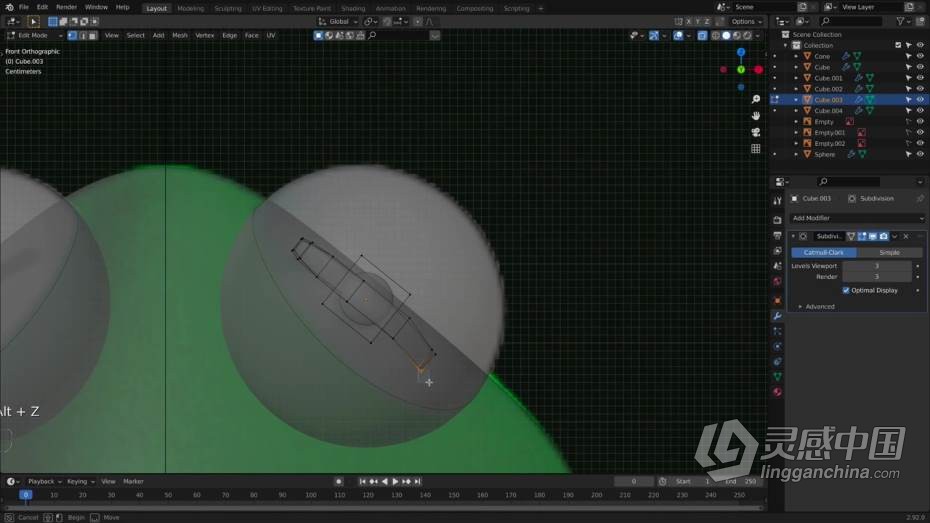Switch to the Modeling workspace tab
930x523 pixels.
click(x=190, y=8)
